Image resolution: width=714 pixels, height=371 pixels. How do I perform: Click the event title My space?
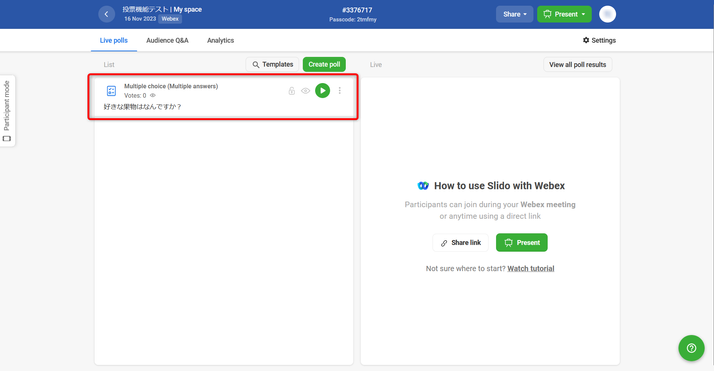tap(187, 9)
